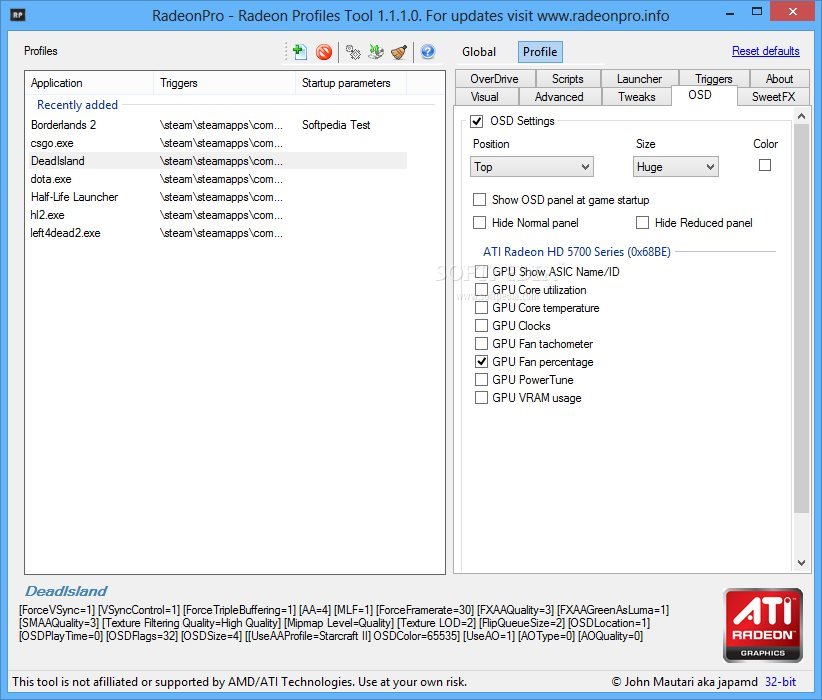Switch to the Visual tab
822x700 pixels.
[x=485, y=97]
